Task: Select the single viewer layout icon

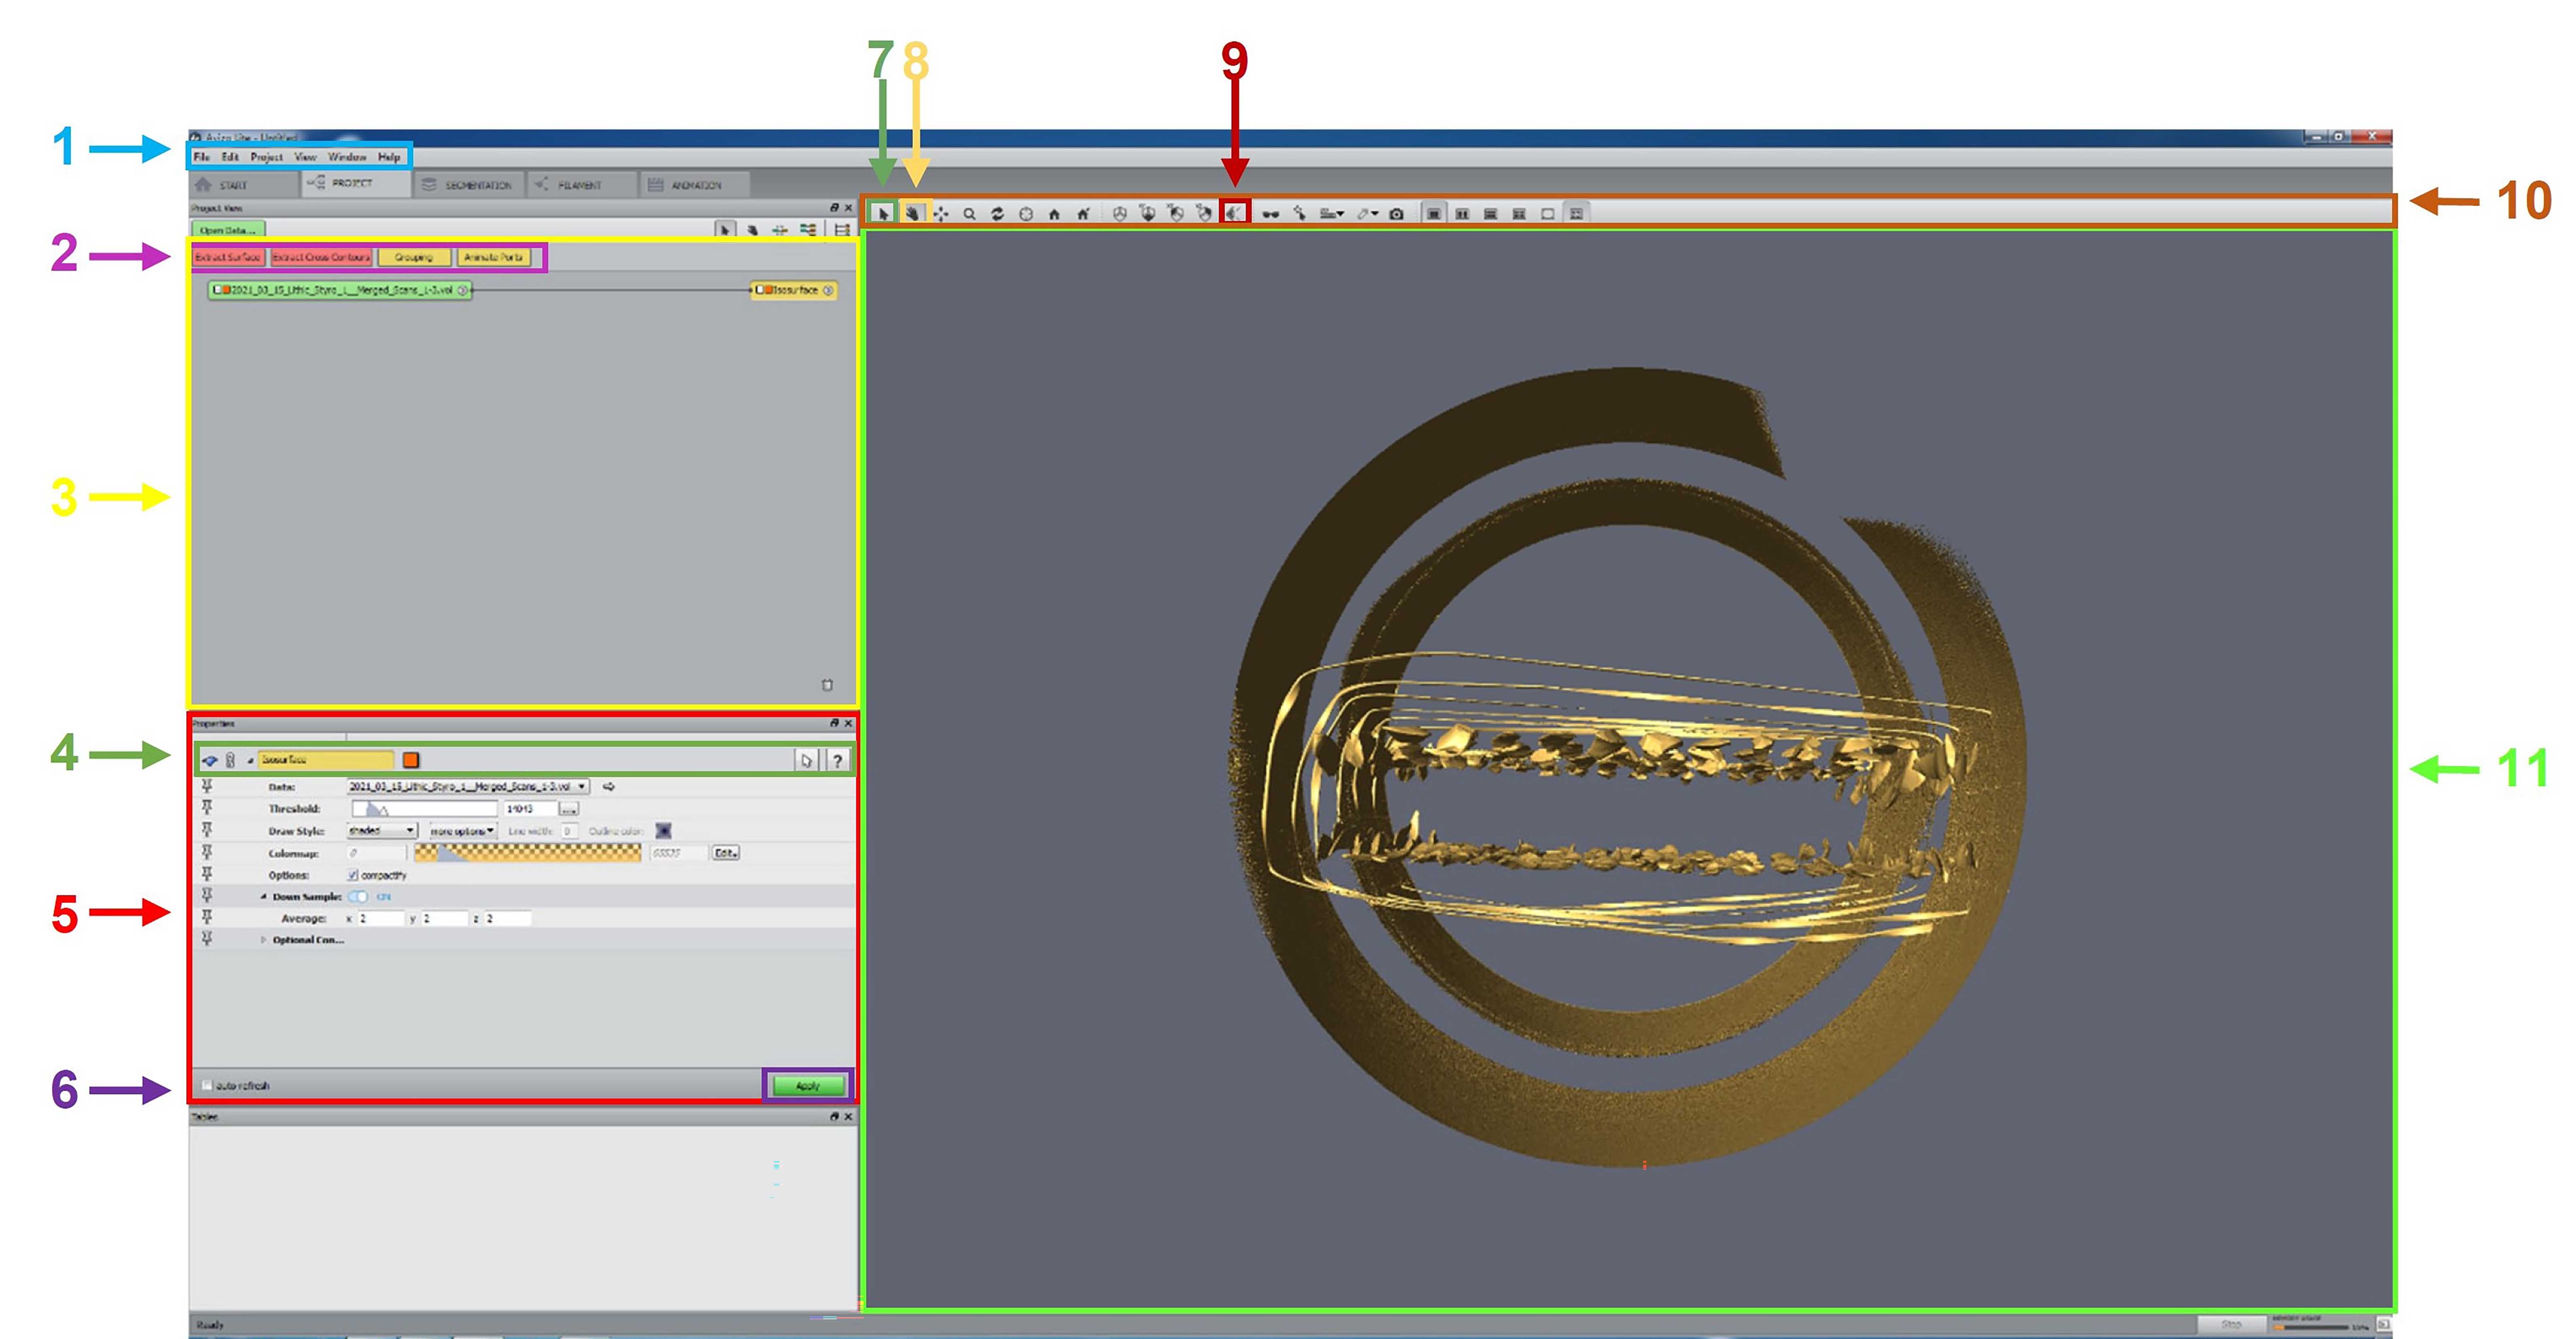Action: coord(1434,213)
